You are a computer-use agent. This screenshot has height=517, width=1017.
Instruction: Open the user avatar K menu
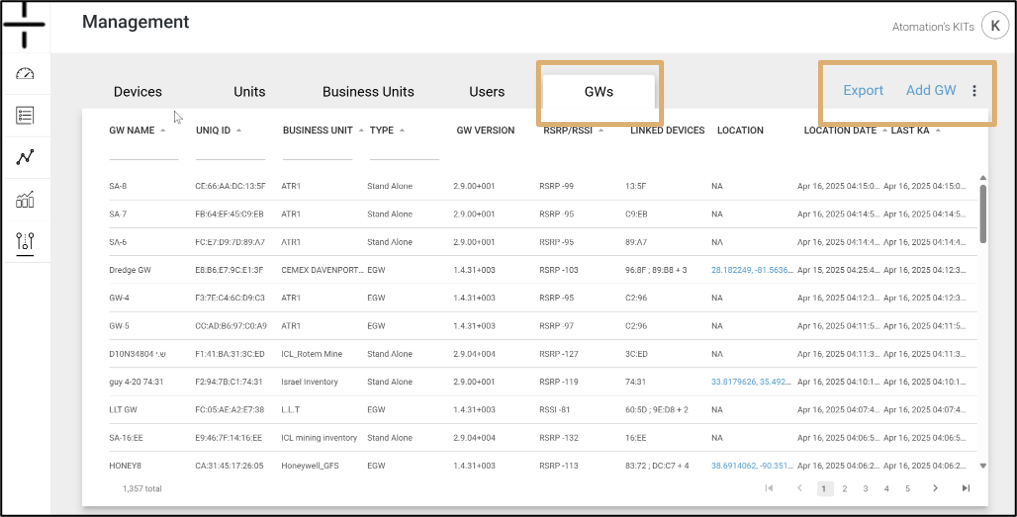(994, 26)
